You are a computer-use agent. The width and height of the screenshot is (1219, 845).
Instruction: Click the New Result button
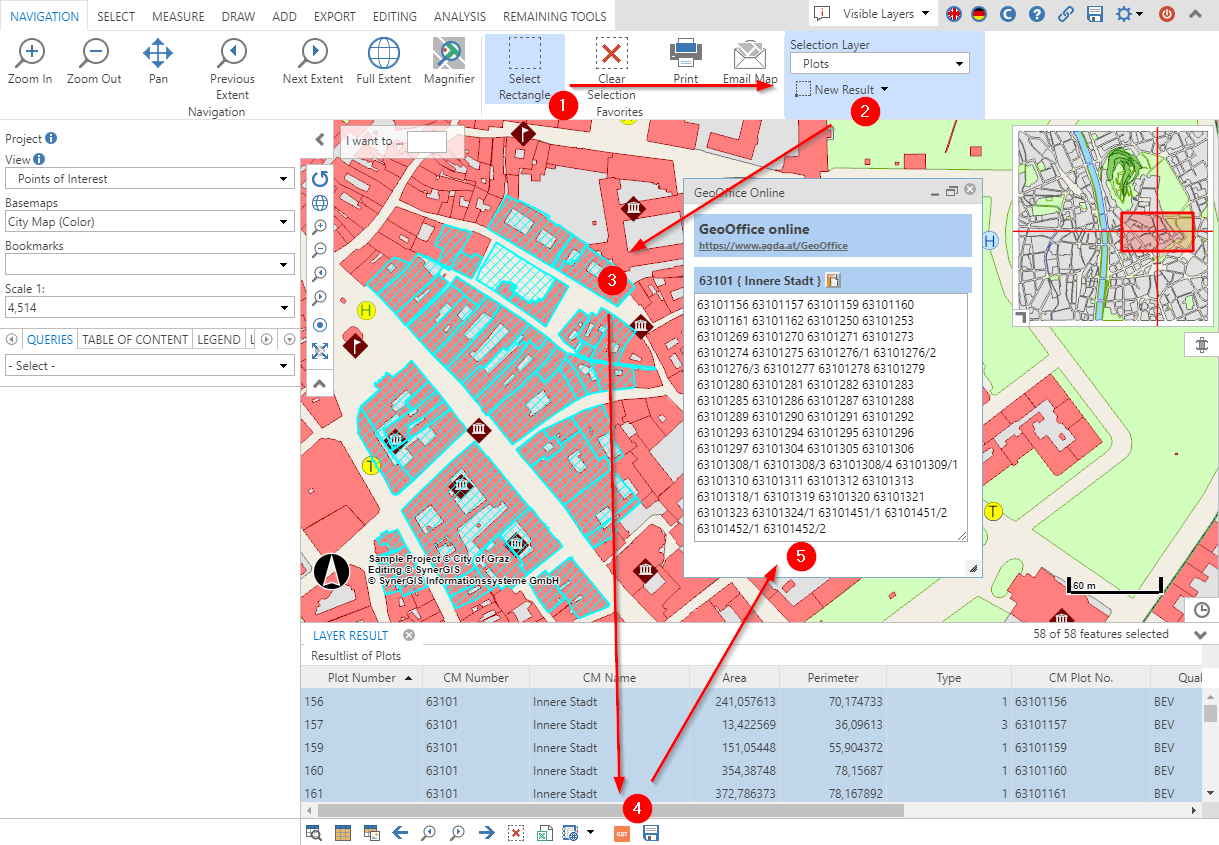[842, 90]
